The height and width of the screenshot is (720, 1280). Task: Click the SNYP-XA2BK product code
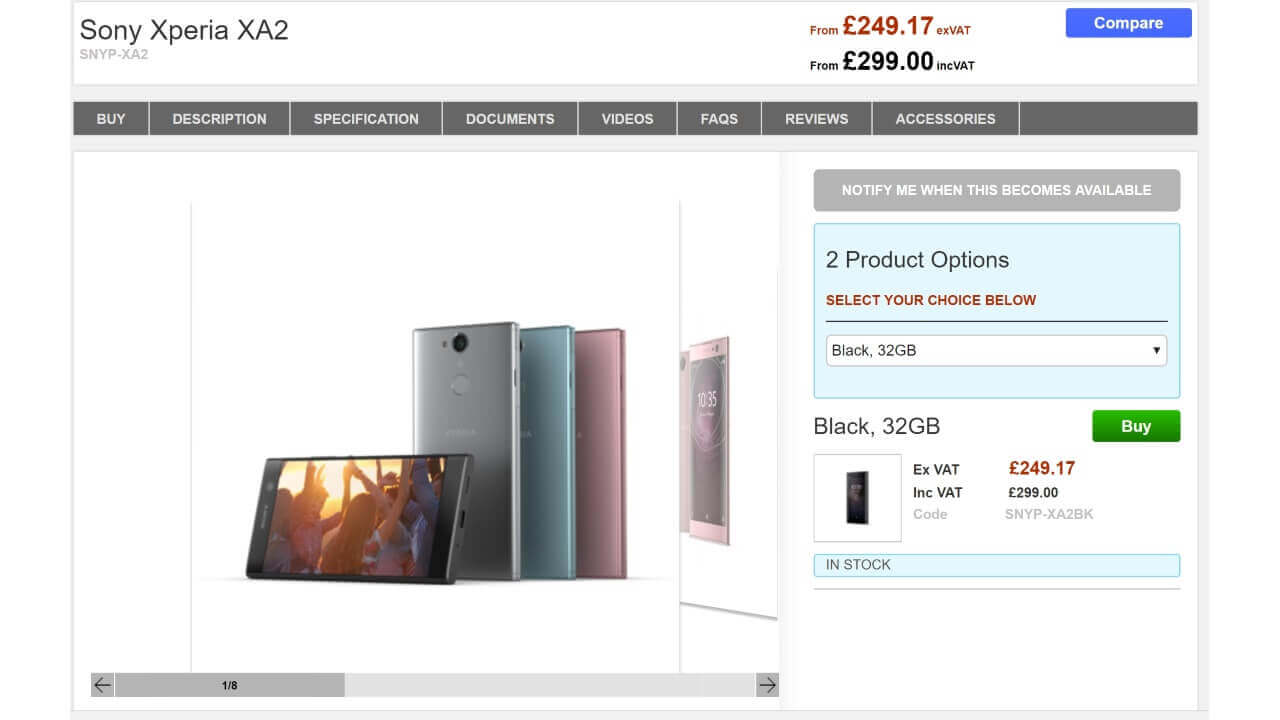coord(1049,514)
